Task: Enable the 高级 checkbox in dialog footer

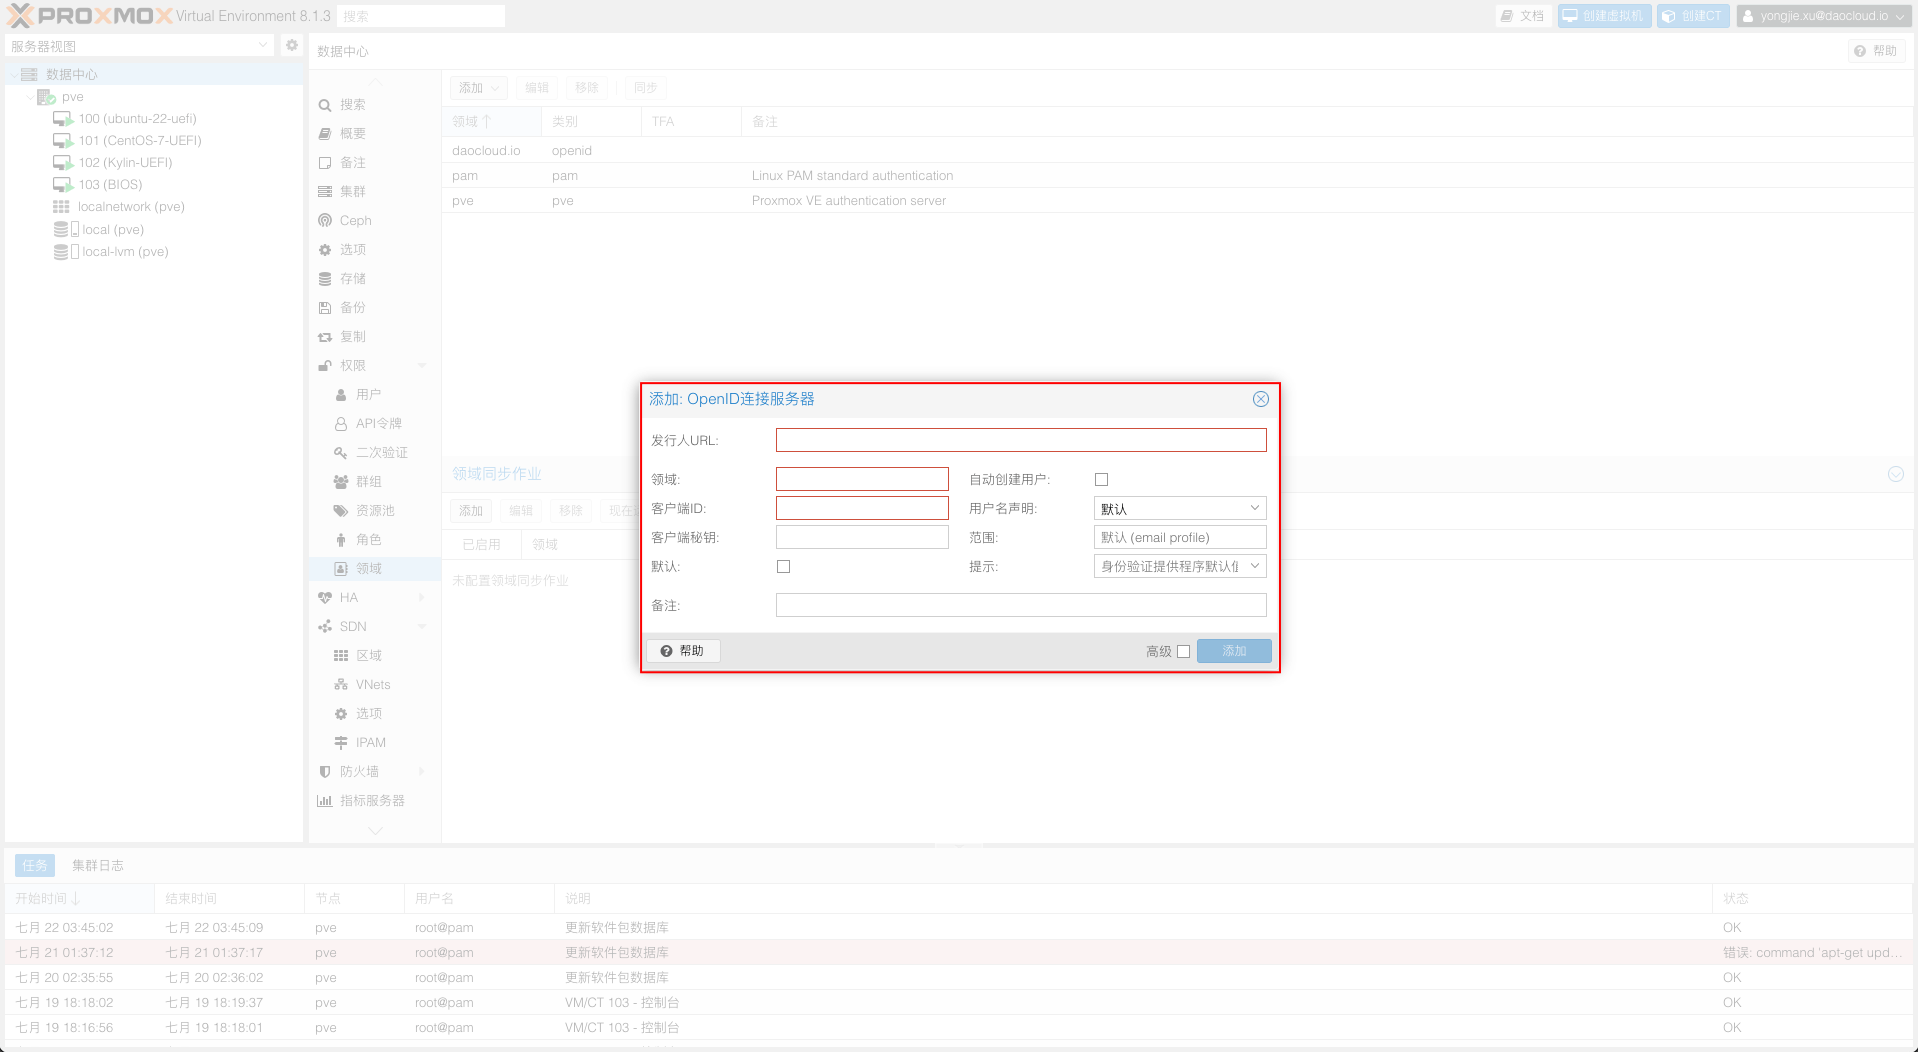Action: (1184, 651)
